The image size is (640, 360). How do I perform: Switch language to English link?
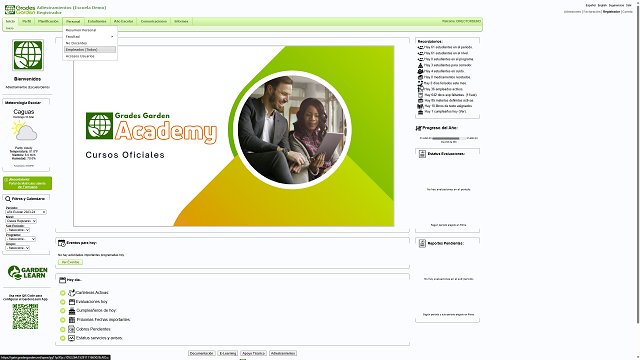click(x=602, y=5)
